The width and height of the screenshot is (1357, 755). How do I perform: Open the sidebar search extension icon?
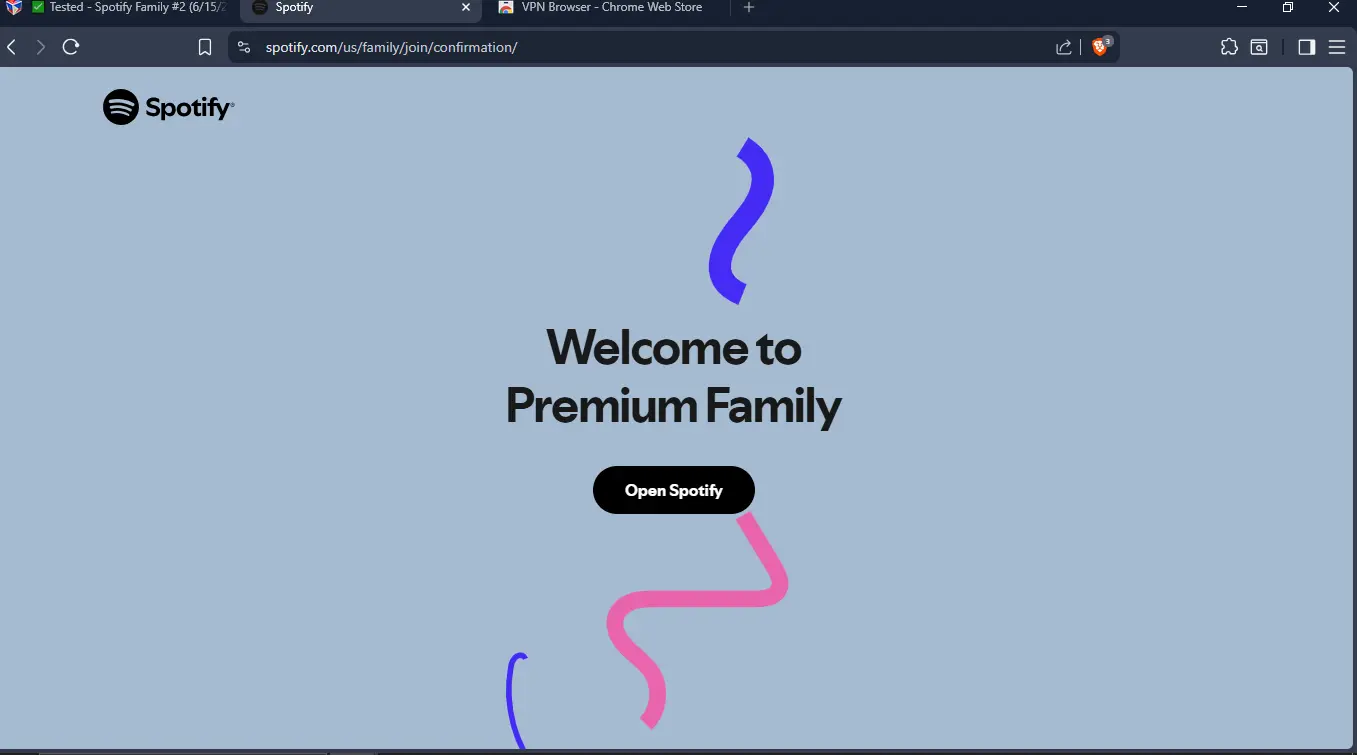[1259, 47]
